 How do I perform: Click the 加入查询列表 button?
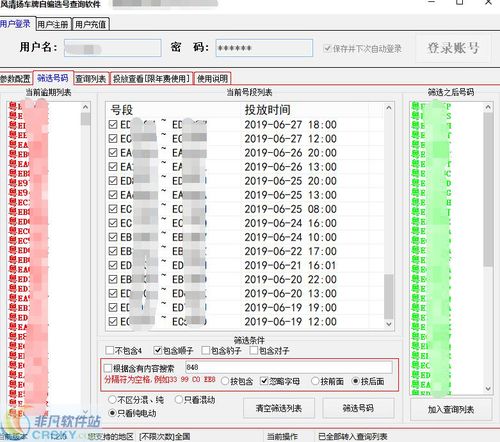451,410
